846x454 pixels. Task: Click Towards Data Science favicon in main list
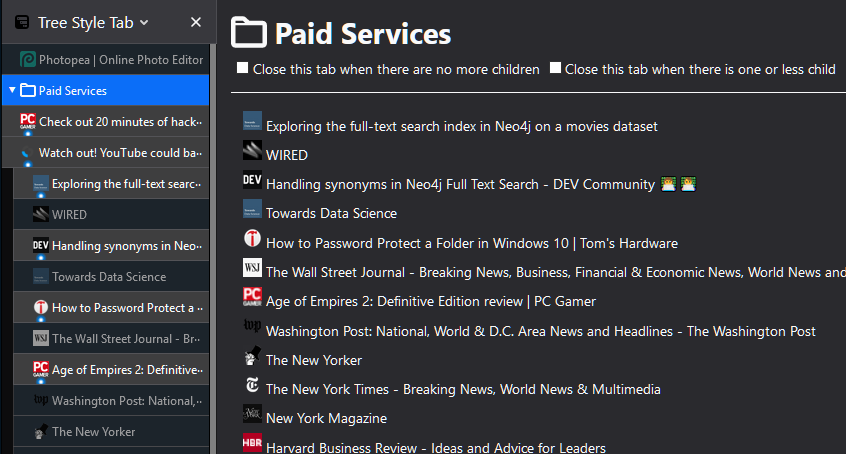pos(252,208)
